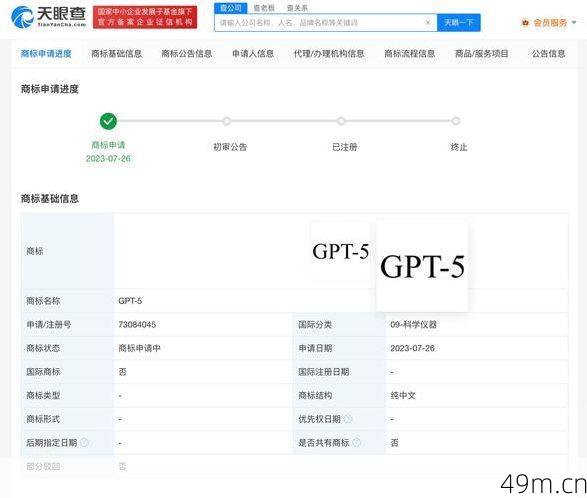Switch to the 公告信息 tab

coord(548,54)
